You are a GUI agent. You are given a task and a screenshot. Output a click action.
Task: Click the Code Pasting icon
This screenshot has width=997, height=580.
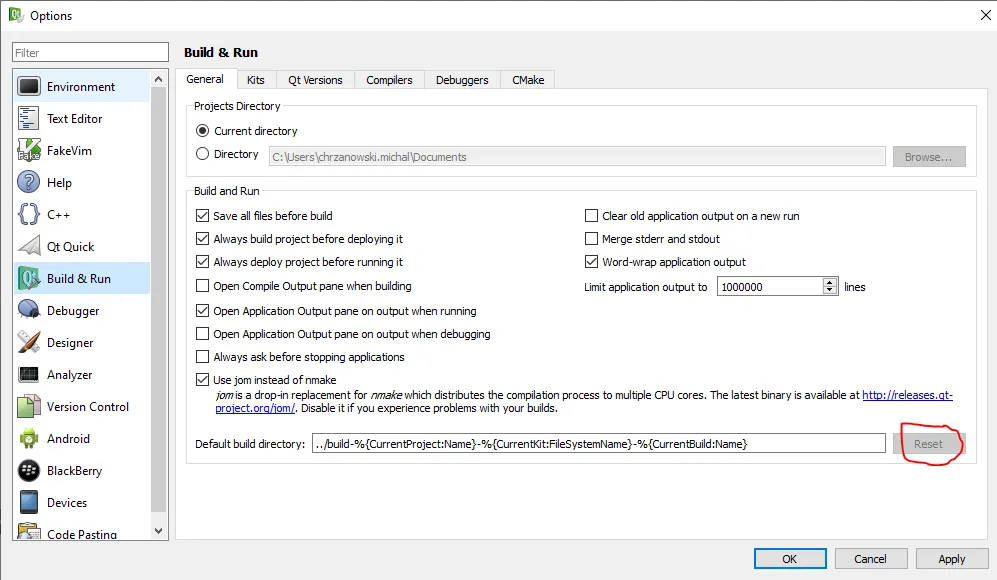29,531
